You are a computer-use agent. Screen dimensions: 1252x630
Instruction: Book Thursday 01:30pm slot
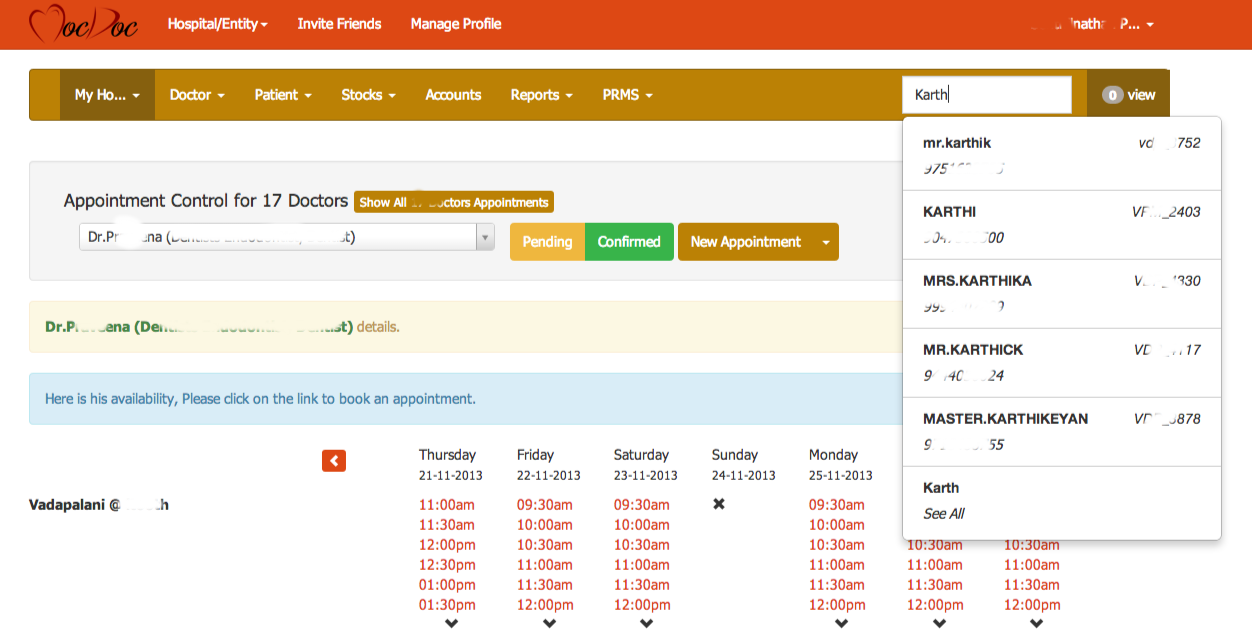[x=447, y=605]
